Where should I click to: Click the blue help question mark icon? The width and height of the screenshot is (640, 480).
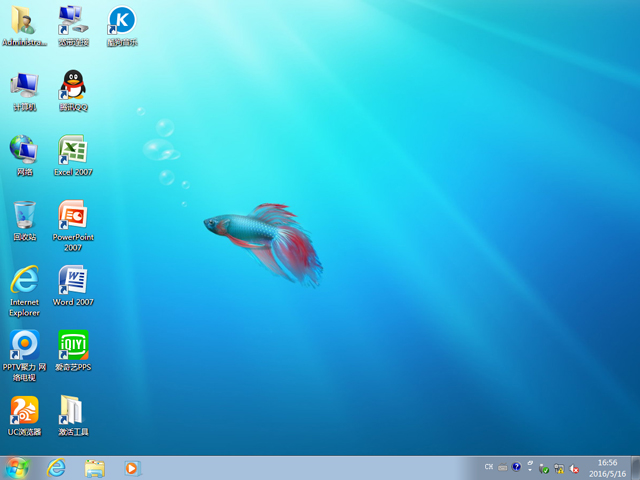[516, 467]
